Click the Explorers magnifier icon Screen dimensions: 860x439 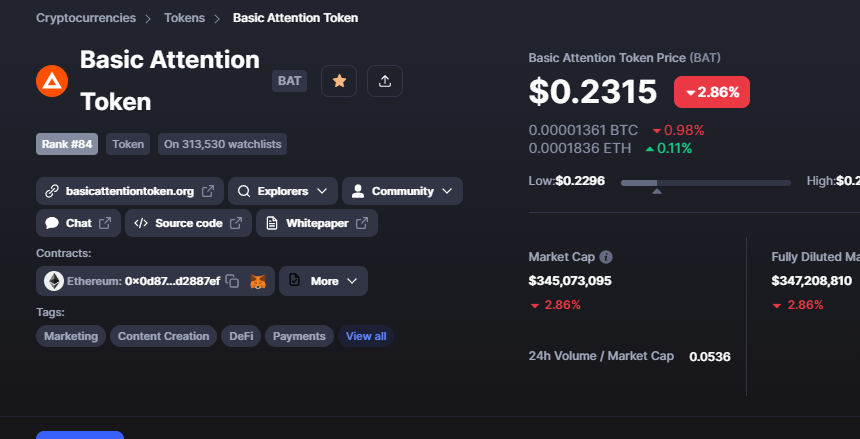coord(244,191)
